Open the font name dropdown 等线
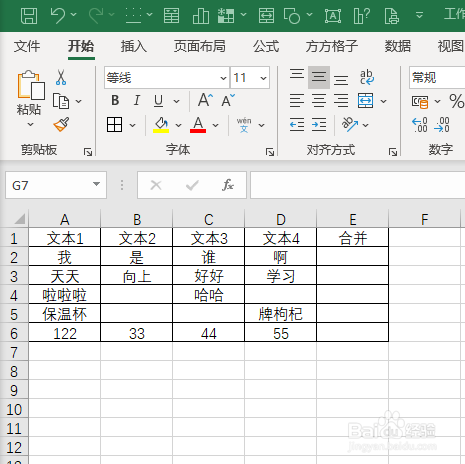465x464 pixels. click(x=223, y=78)
